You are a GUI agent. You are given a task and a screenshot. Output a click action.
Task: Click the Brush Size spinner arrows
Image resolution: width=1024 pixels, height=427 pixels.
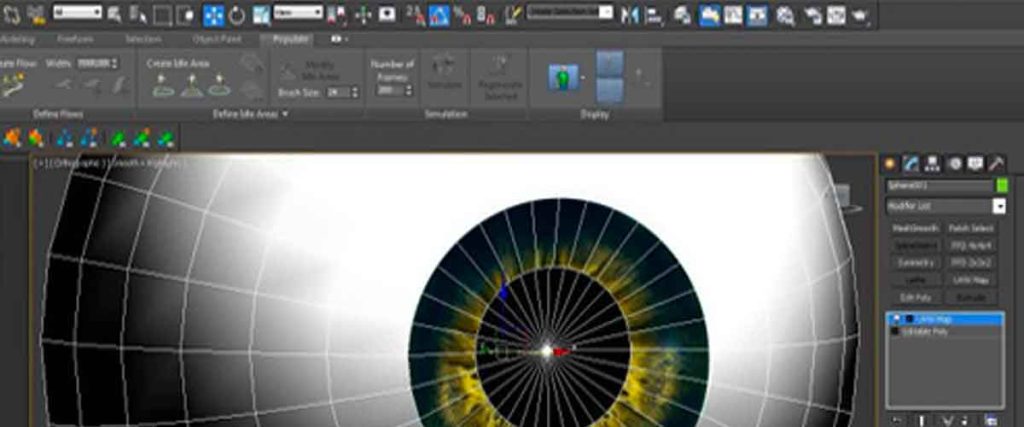(355, 93)
